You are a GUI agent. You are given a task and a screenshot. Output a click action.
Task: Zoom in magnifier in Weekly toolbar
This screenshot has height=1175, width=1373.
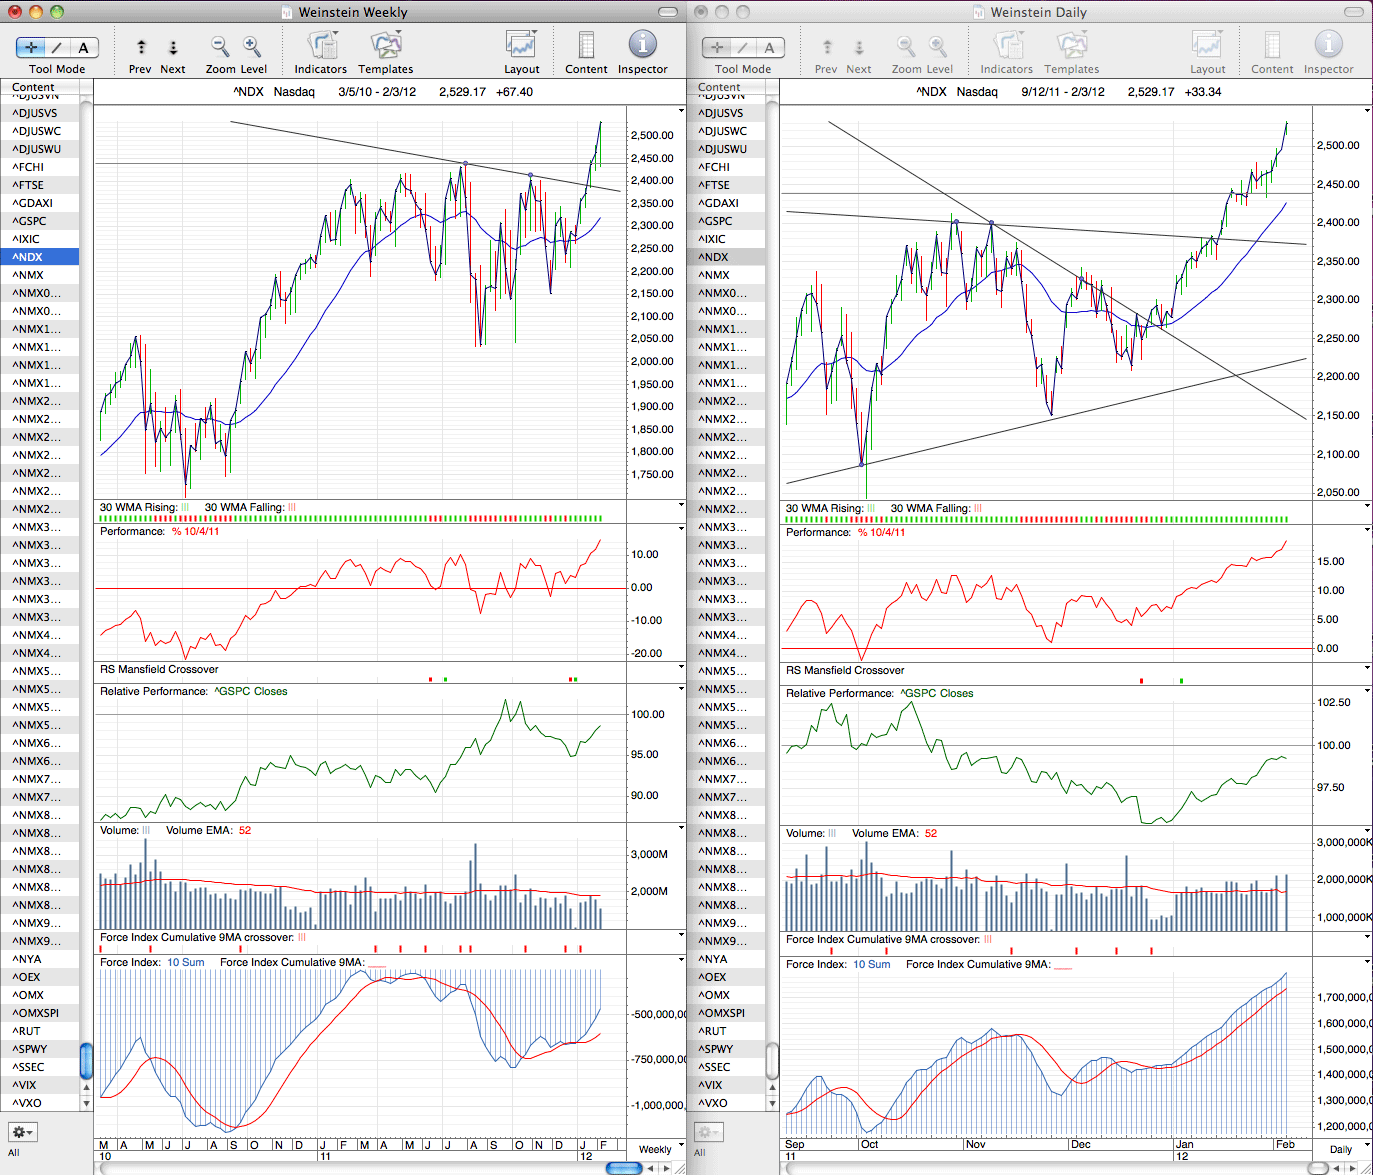point(252,46)
